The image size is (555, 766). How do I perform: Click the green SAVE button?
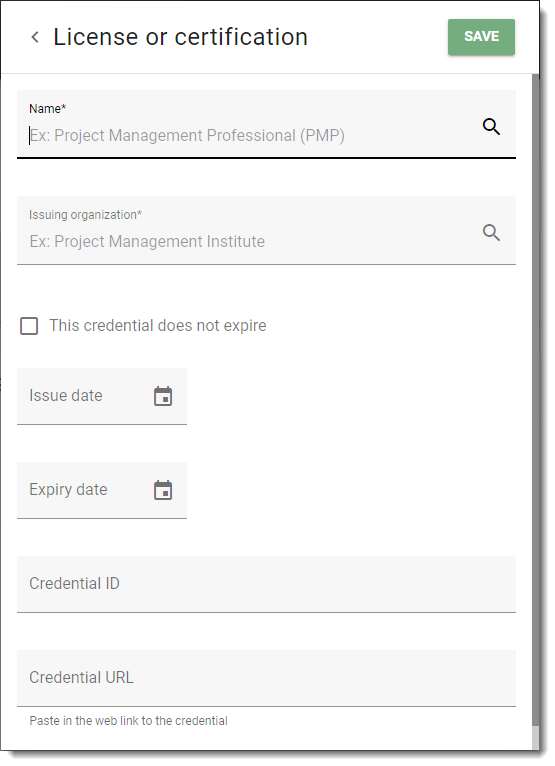click(481, 37)
